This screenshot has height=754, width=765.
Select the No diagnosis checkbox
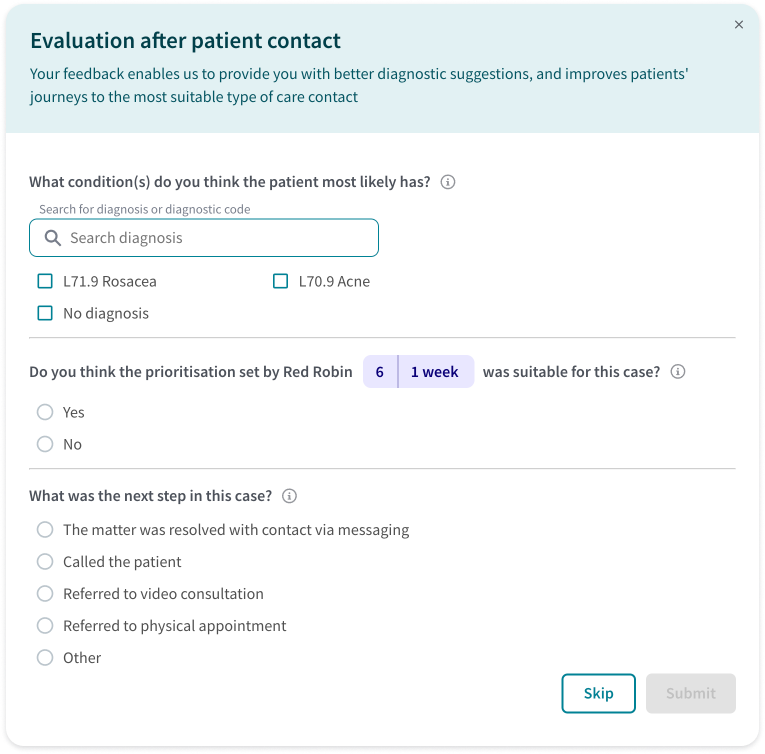[x=45, y=313]
